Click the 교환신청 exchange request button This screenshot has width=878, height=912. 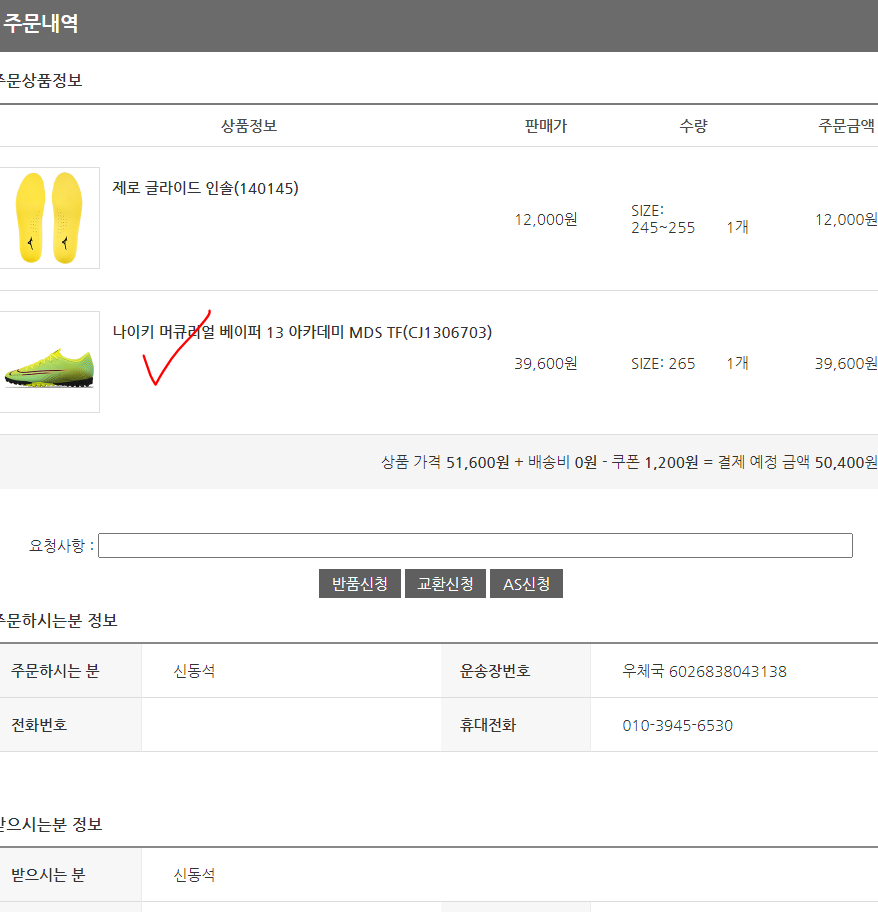click(x=445, y=583)
